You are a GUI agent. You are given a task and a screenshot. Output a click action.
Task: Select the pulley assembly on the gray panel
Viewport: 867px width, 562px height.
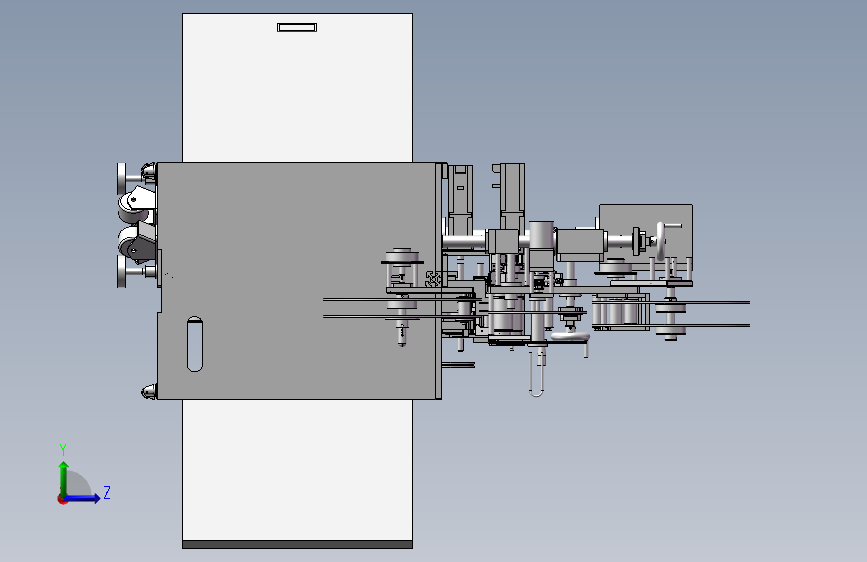pos(402,296)
